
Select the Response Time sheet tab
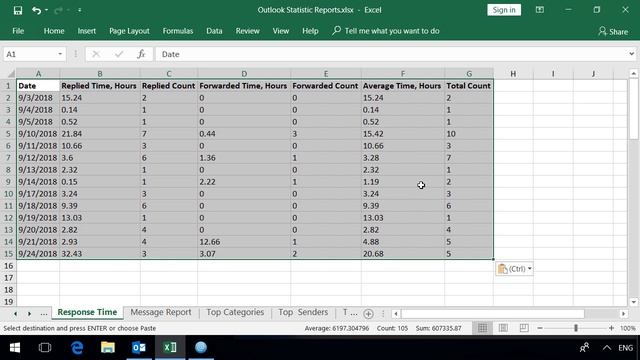pos(87,312)
